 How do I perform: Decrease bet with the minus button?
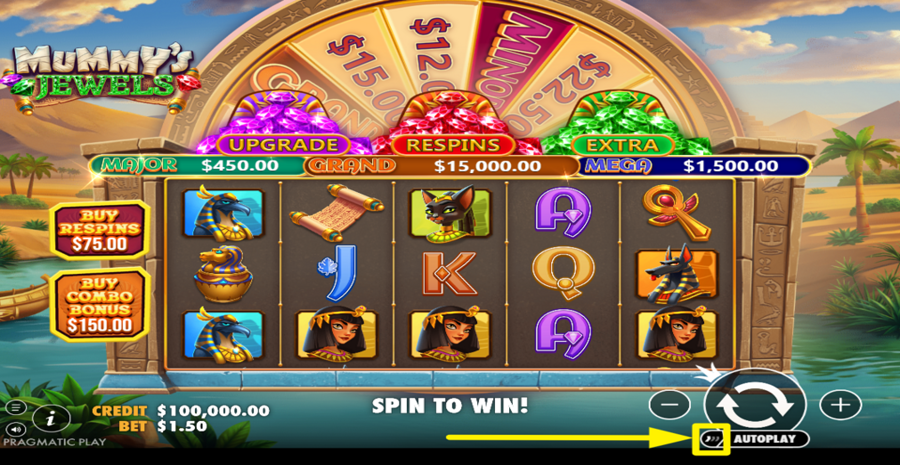click(669, 405)
